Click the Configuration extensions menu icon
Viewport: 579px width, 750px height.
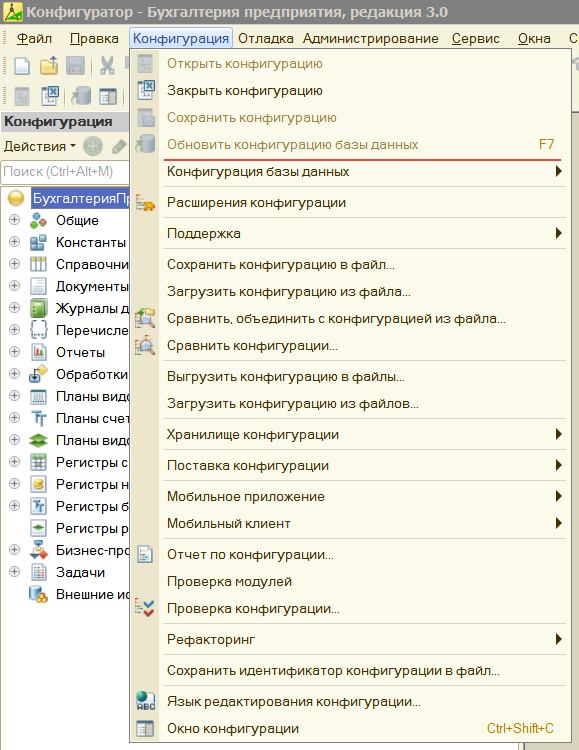click(145, 203)
